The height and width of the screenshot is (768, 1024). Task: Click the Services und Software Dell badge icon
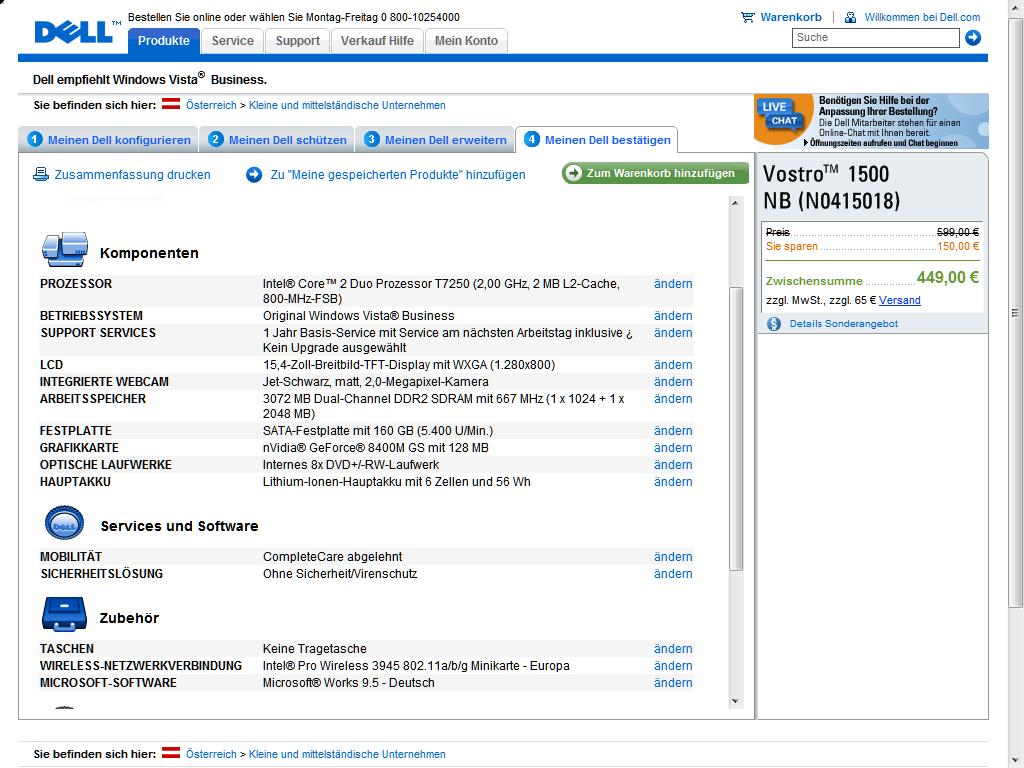64,523
